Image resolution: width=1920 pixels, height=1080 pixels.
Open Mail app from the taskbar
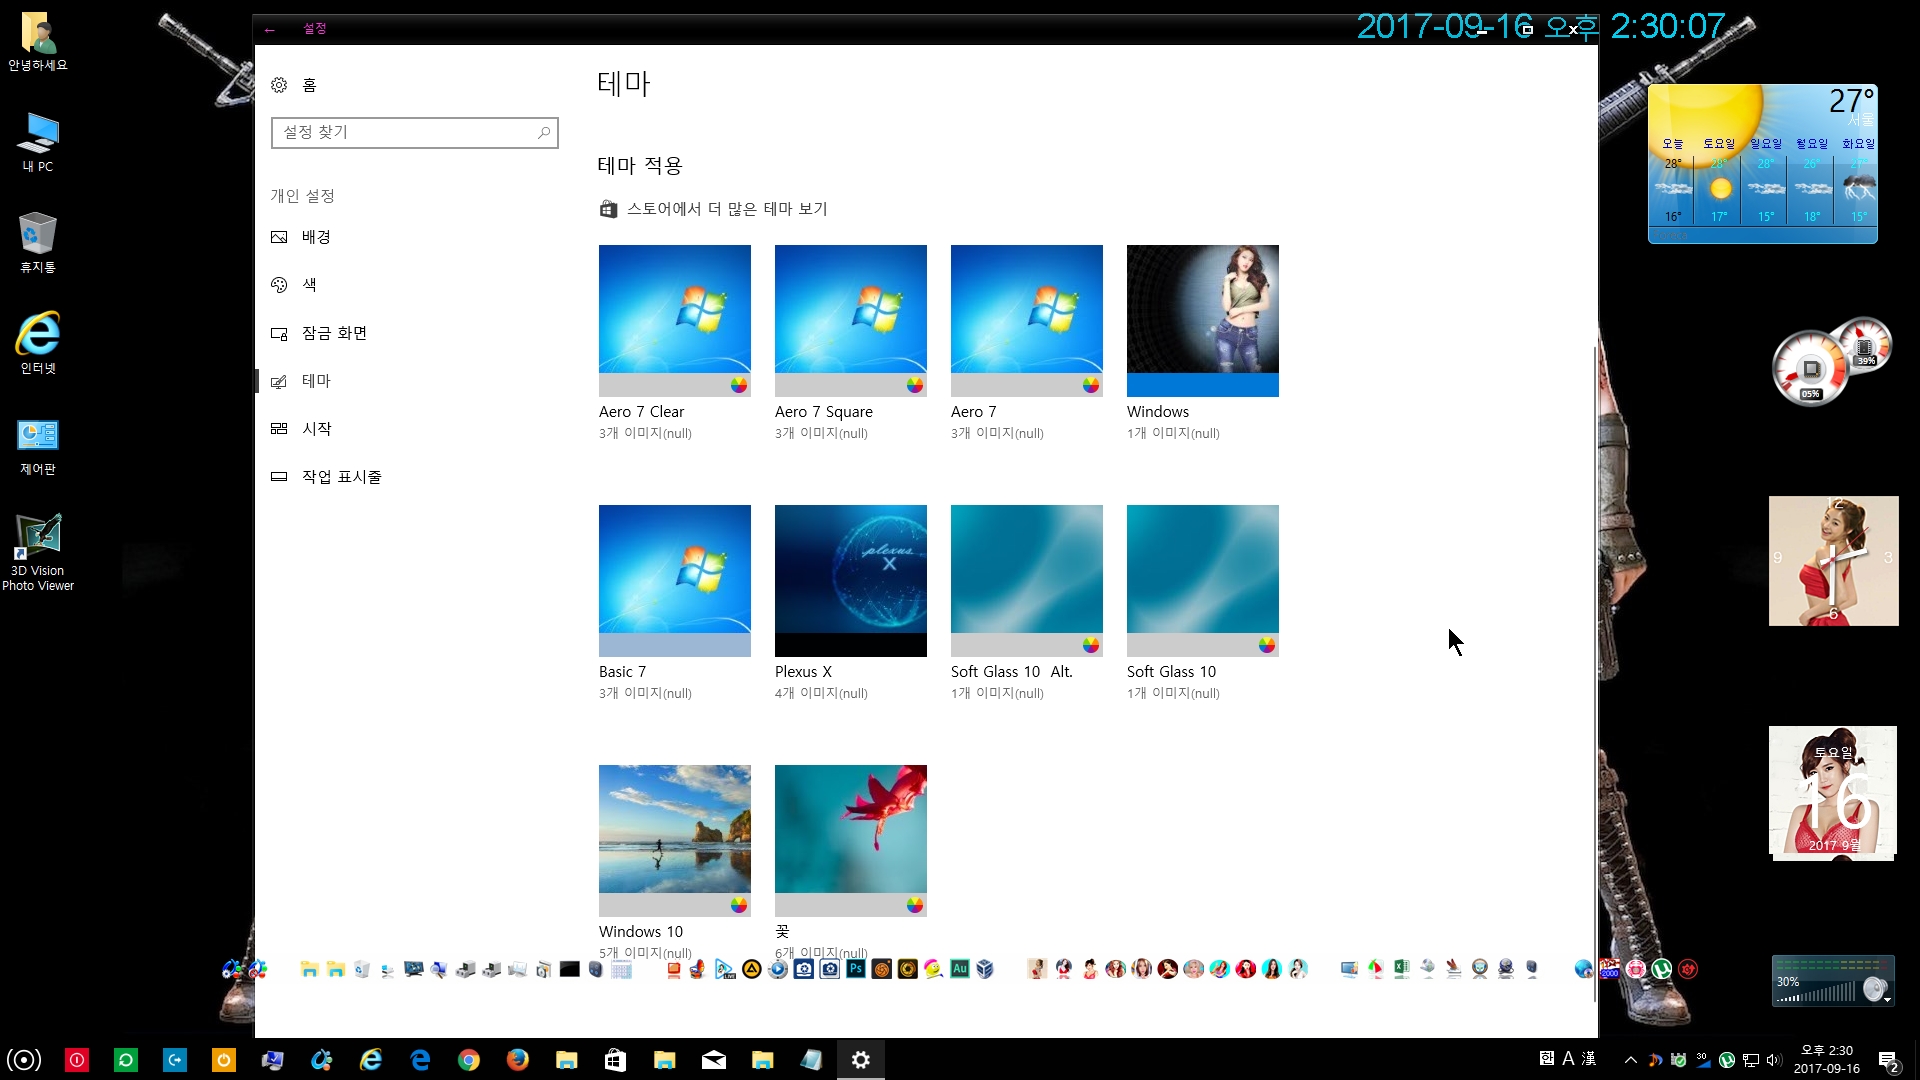pyautogui.click(x=714, y=1060)
